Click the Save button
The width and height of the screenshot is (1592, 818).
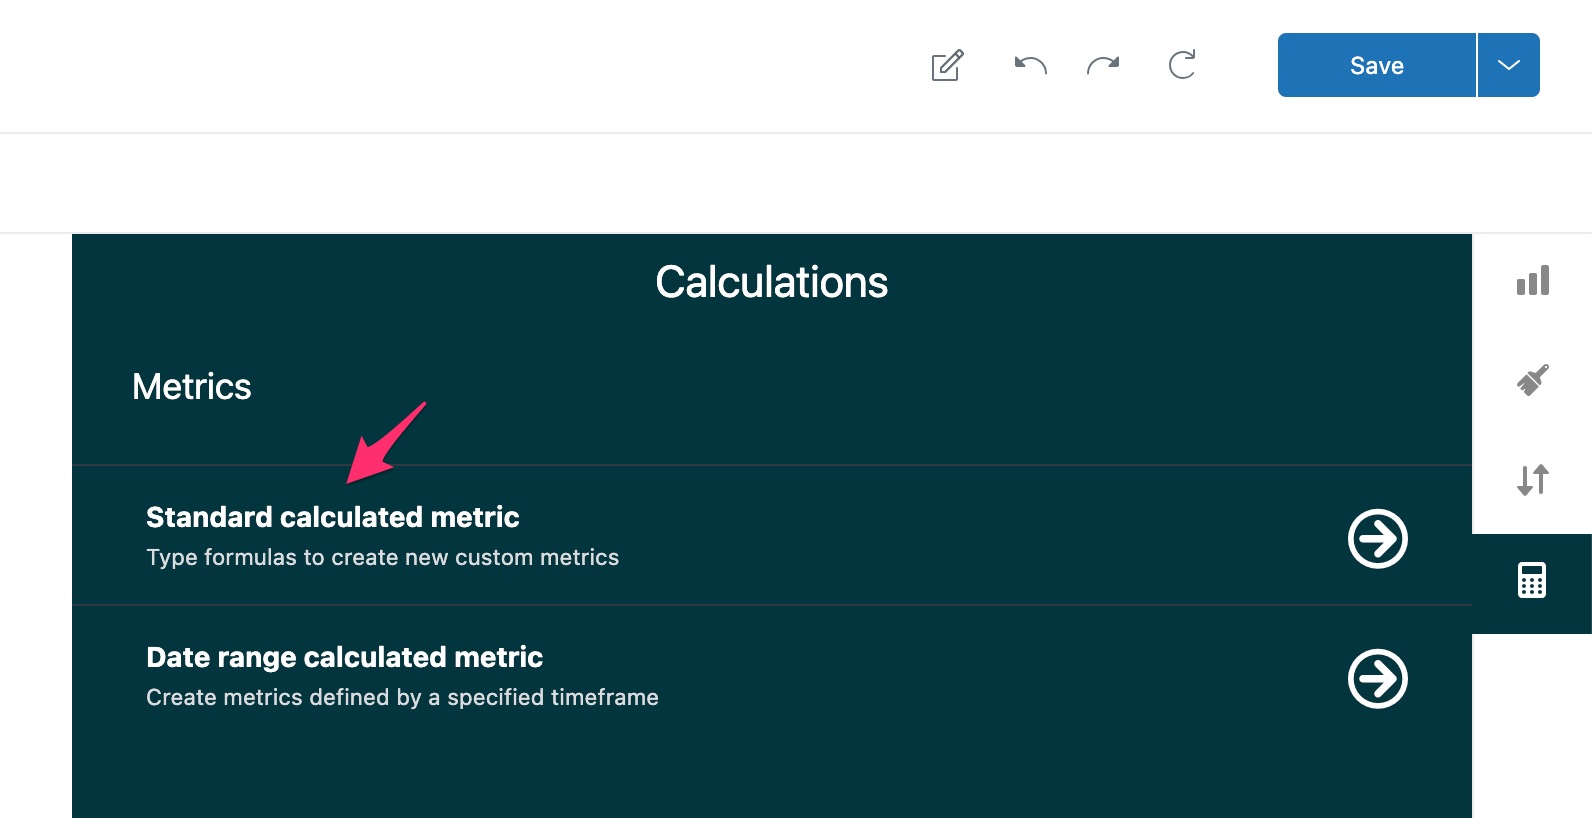point(1376,64)
